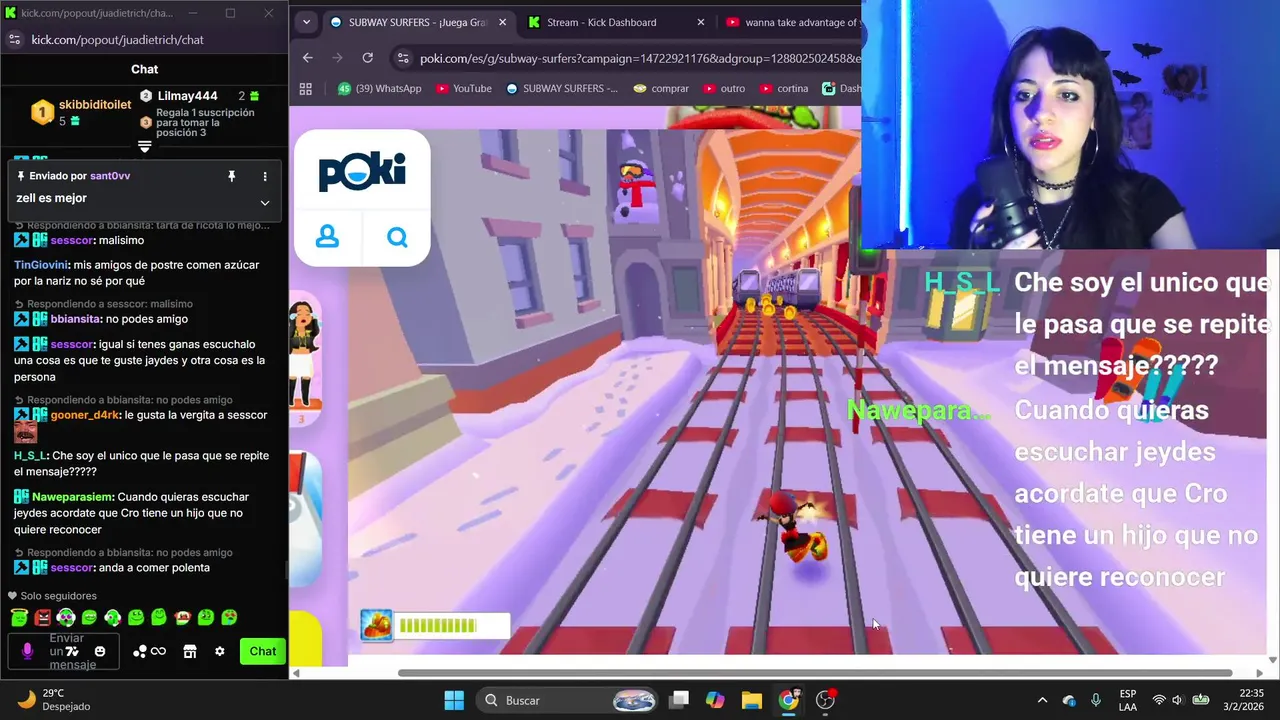Open site settings icon left of poki URL
Screen dimensions: 1280x720
402,58
